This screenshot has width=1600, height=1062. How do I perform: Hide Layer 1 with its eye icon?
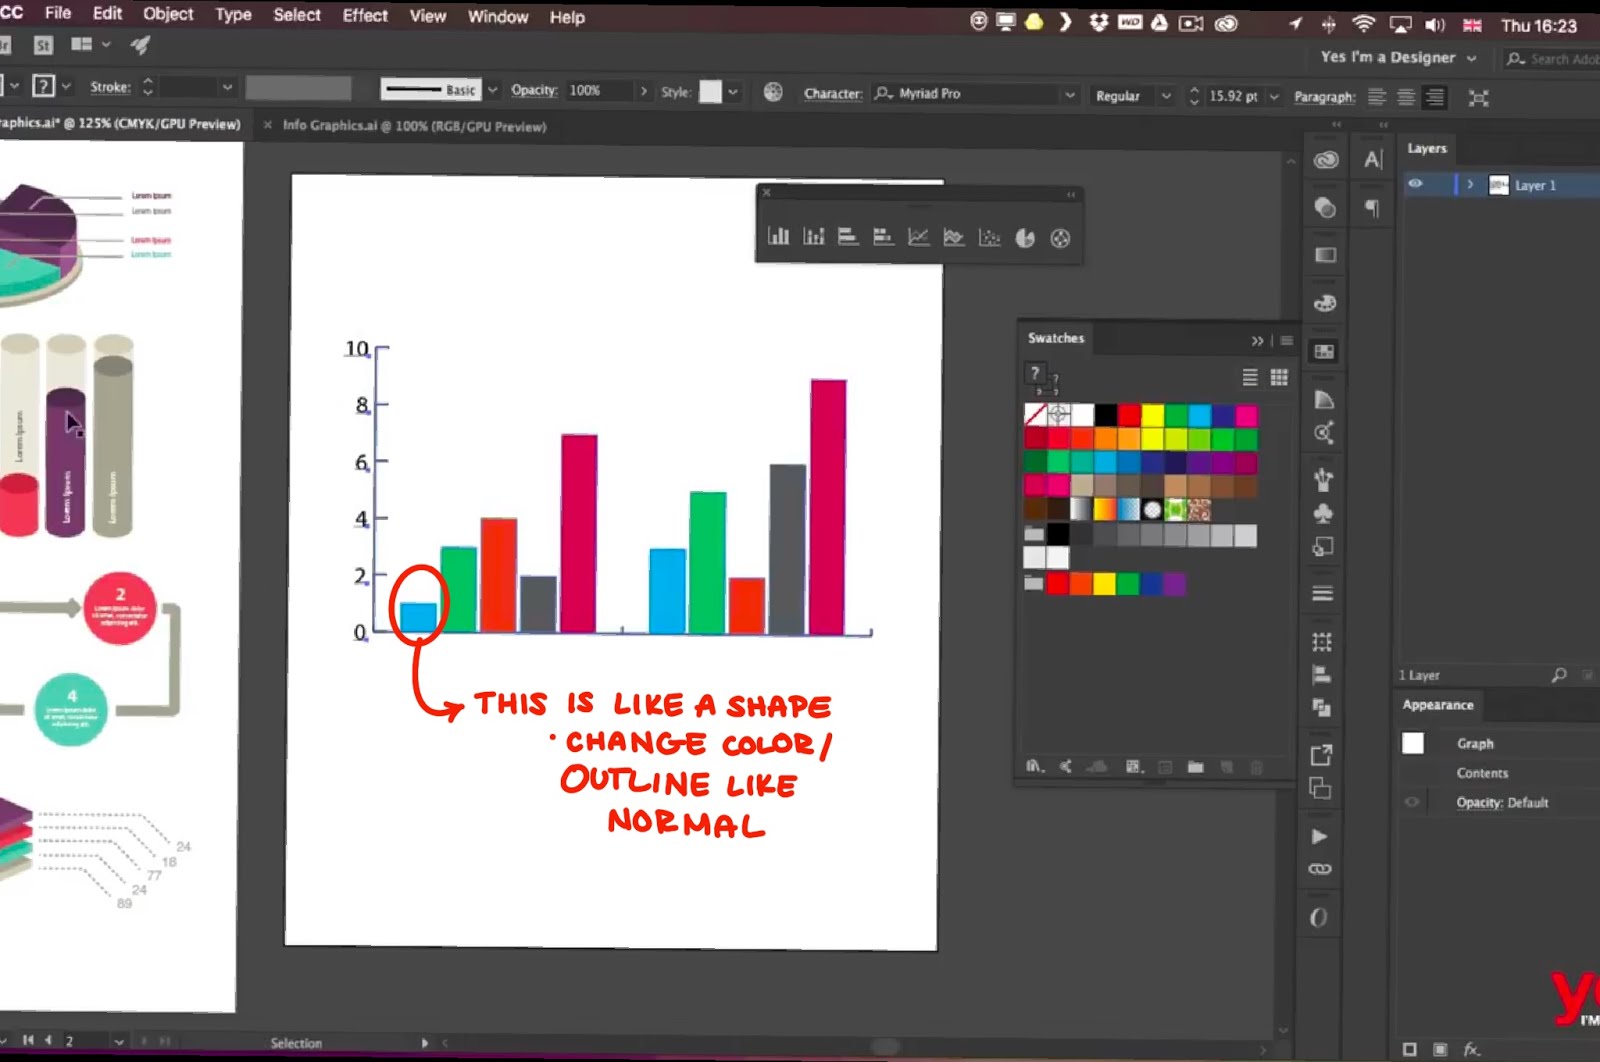click(1416, 184)
